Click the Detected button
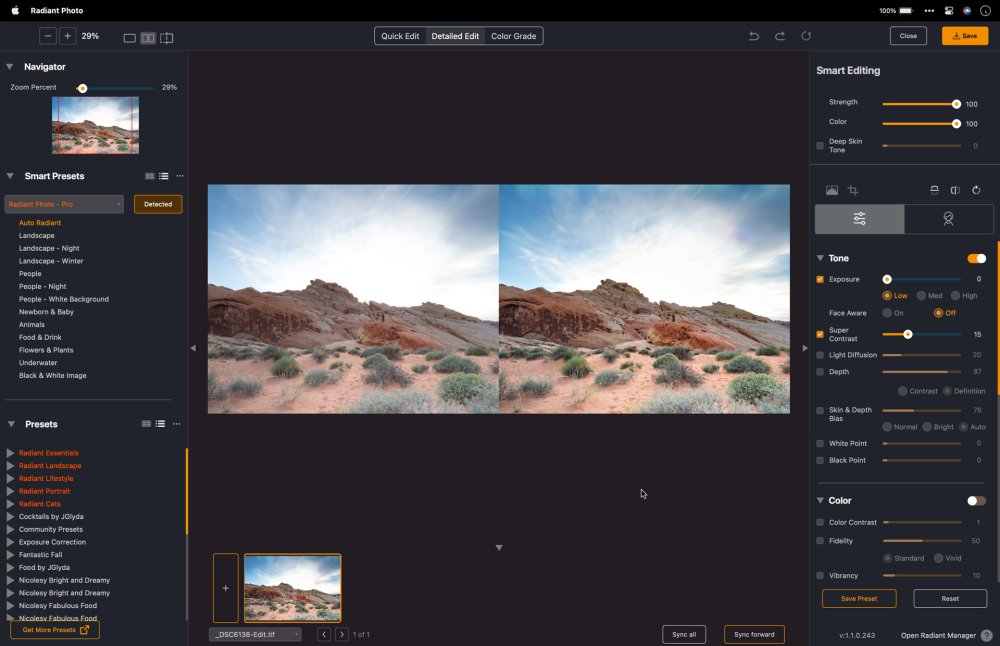This screenshot has width=1000, height=646. pos(158,204)
